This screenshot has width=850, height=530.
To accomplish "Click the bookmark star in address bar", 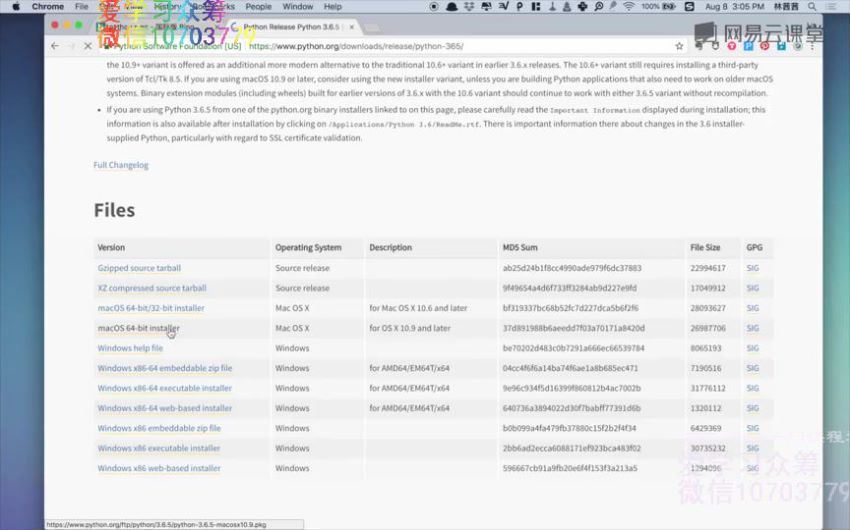I will coord(679,46).
